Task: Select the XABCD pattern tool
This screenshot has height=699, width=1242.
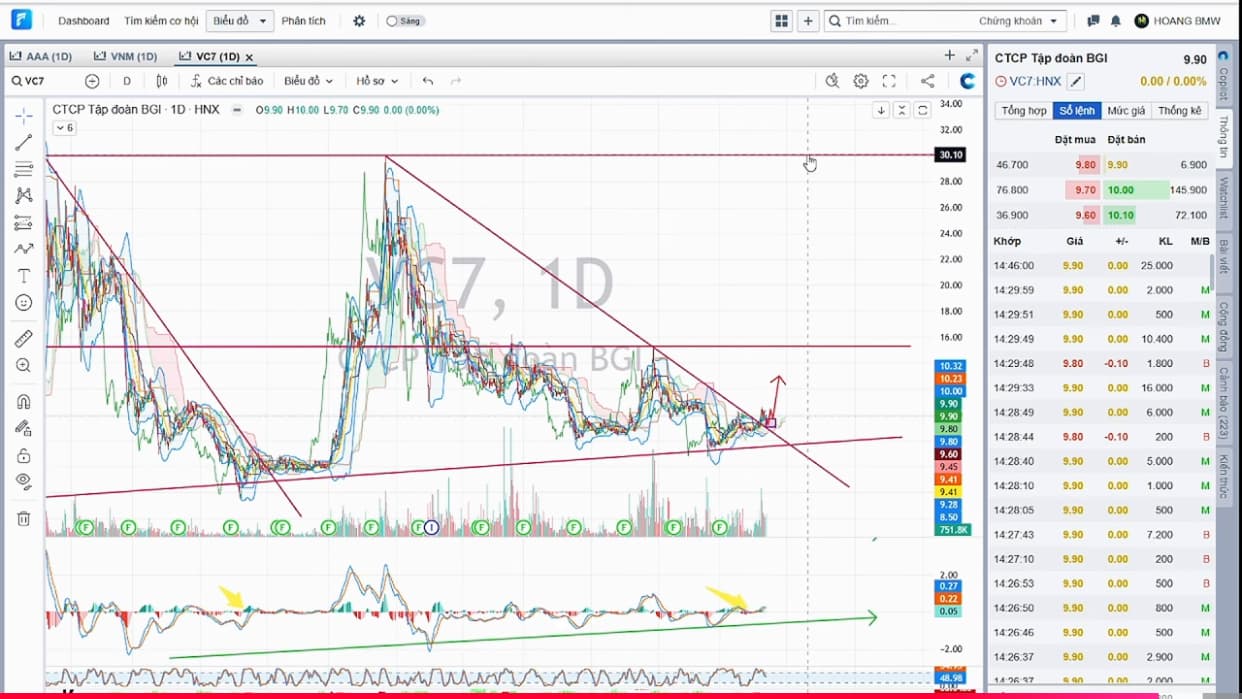Action: [x=24, y=196]
